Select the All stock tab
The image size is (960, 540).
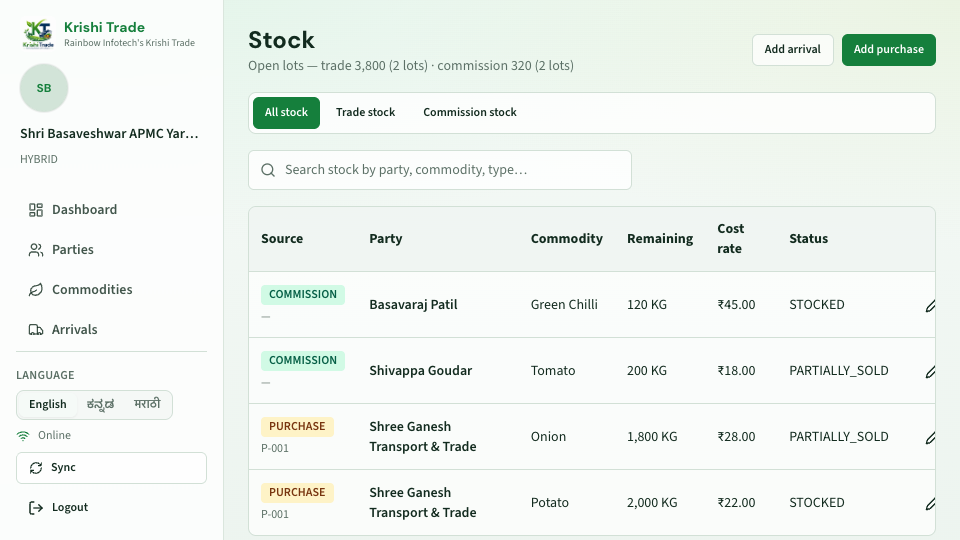[286, 113]
